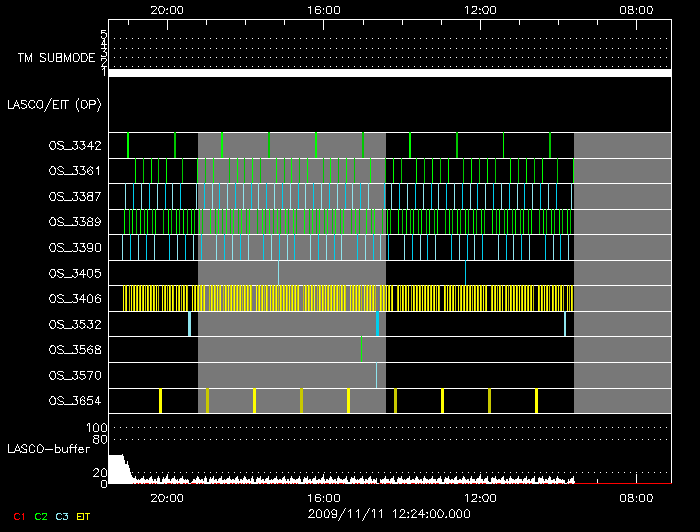Select the 20:00 label on top axis

[x=166, y=10]
